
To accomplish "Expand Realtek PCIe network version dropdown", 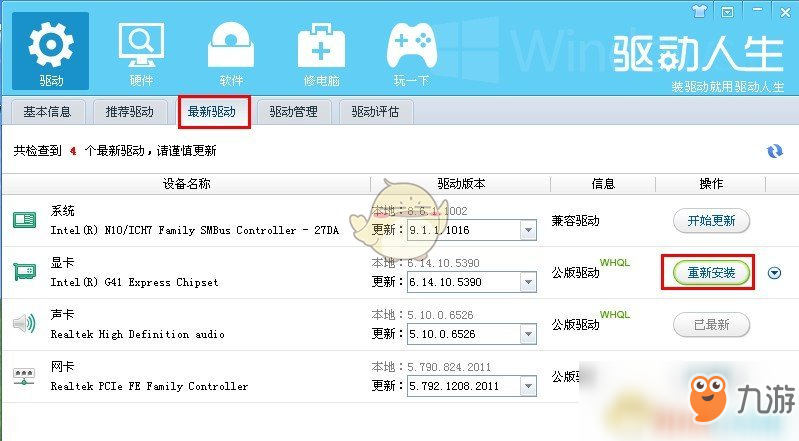I will 528,386.
